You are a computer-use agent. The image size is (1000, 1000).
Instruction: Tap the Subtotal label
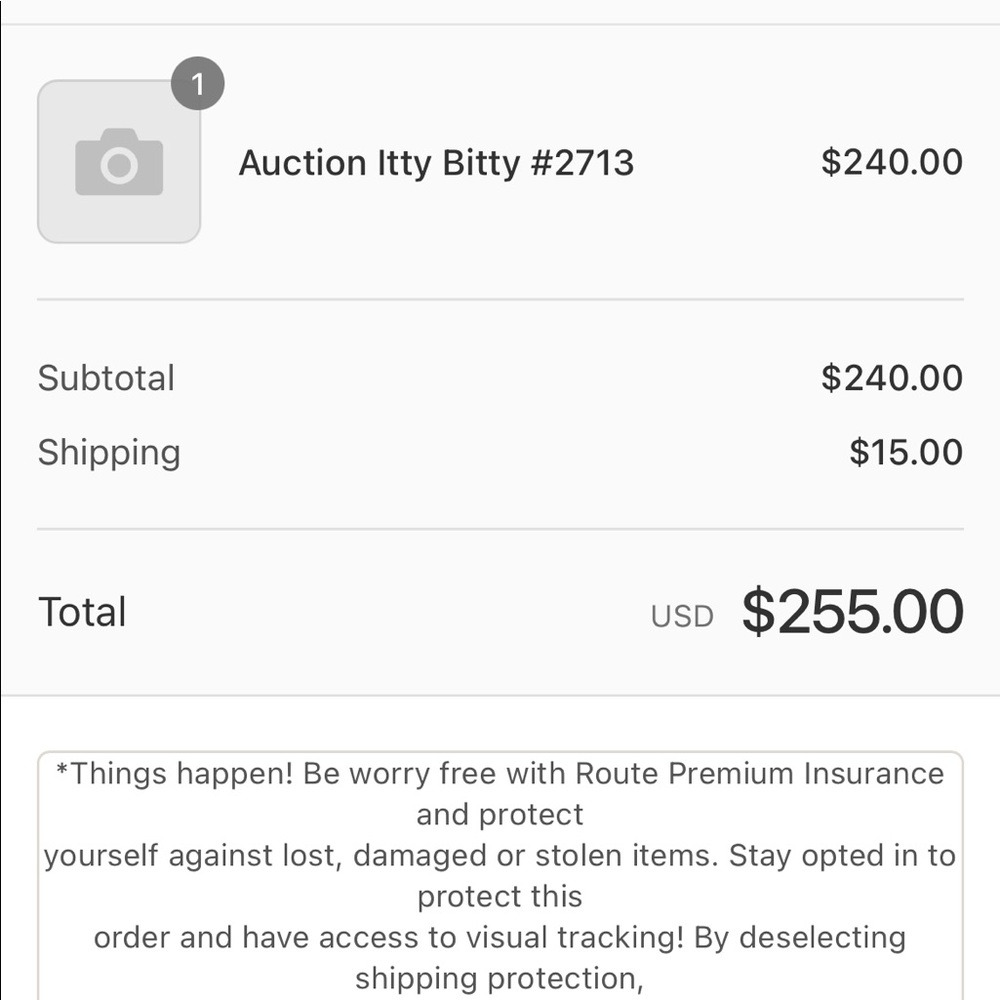coord(106,378)
